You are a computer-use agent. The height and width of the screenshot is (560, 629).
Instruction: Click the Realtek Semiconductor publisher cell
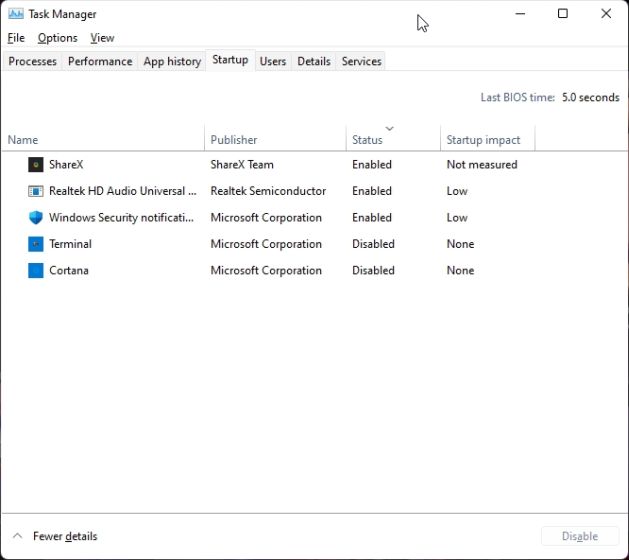tap(268, 191)
